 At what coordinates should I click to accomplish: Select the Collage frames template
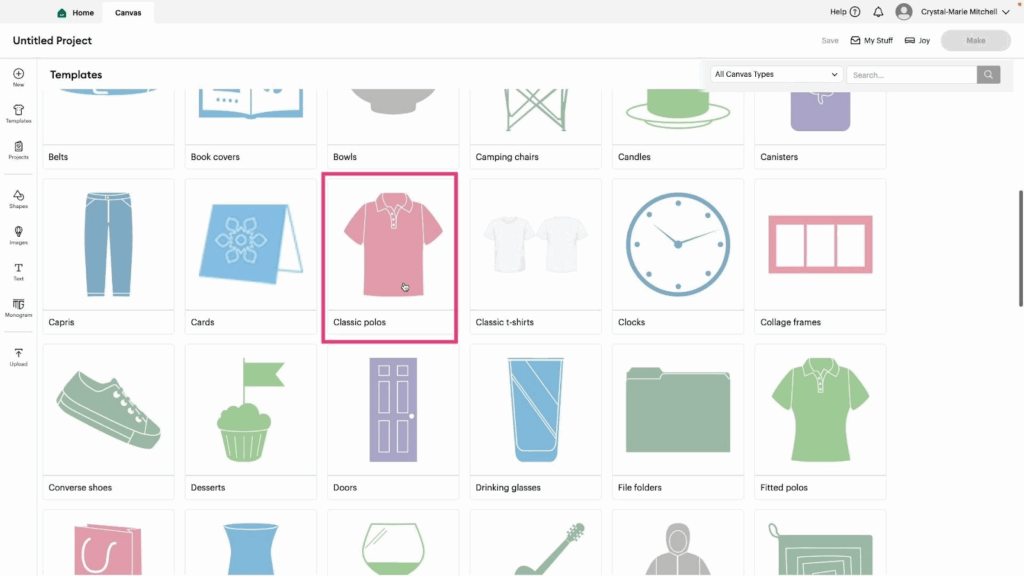tap(820, 257)
